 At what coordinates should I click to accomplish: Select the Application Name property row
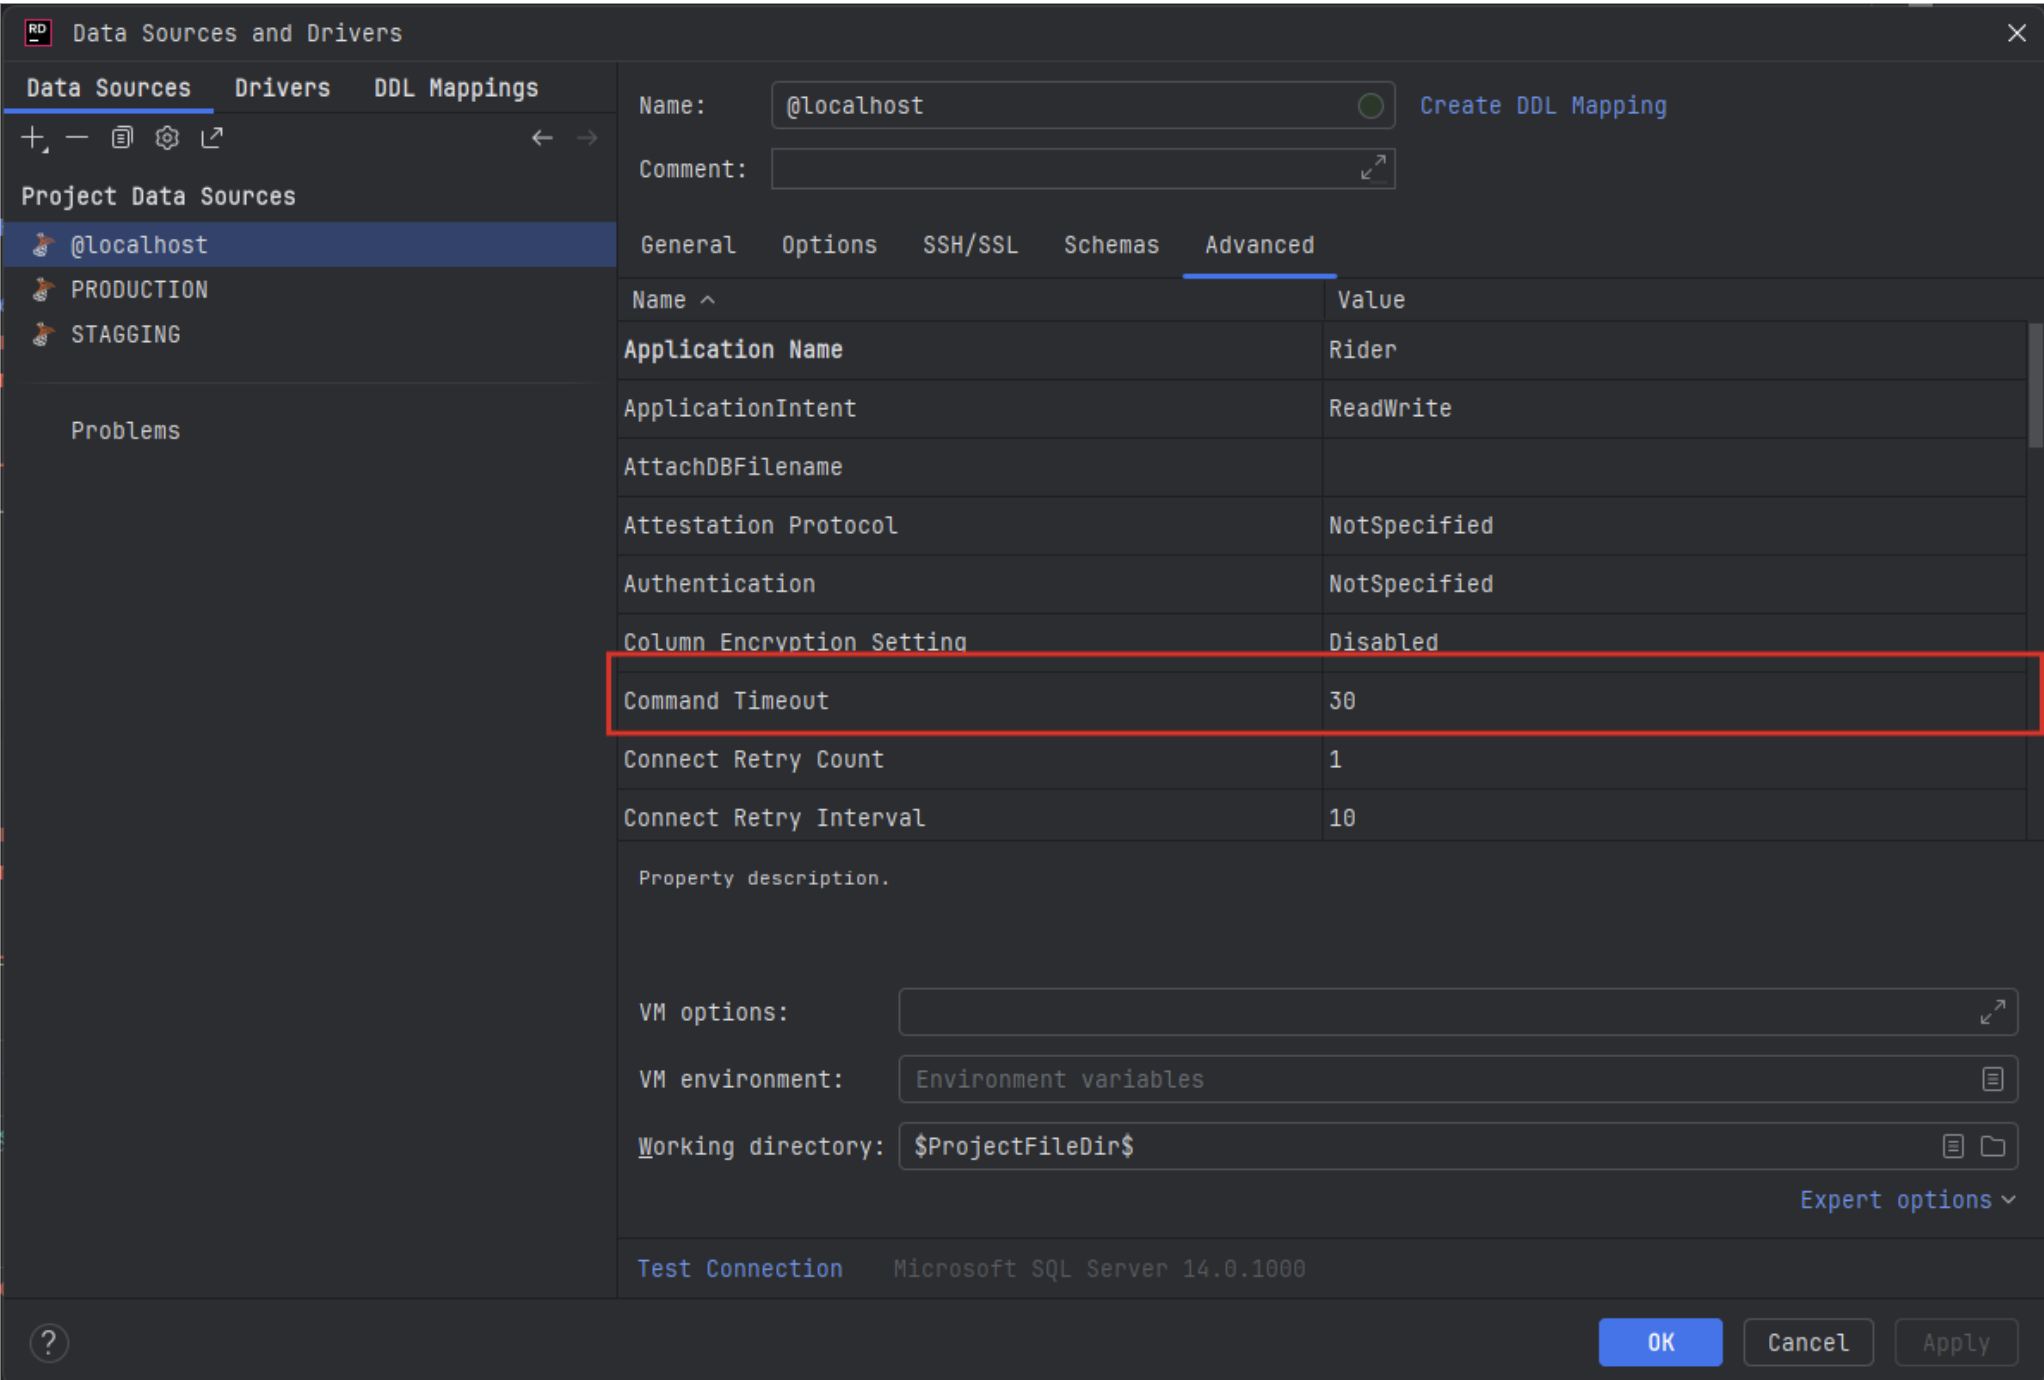click(970, 350)
